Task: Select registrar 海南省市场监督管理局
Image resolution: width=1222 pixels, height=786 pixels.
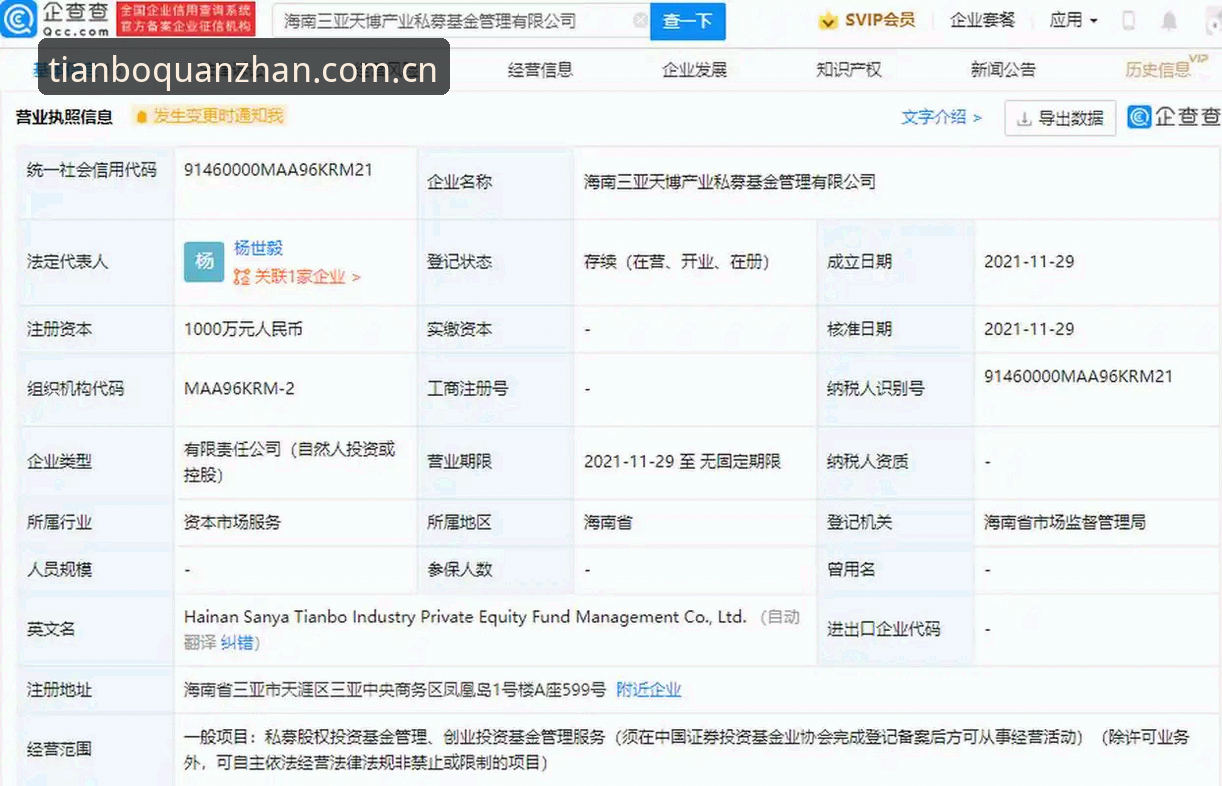Action: click(1065, 522)
